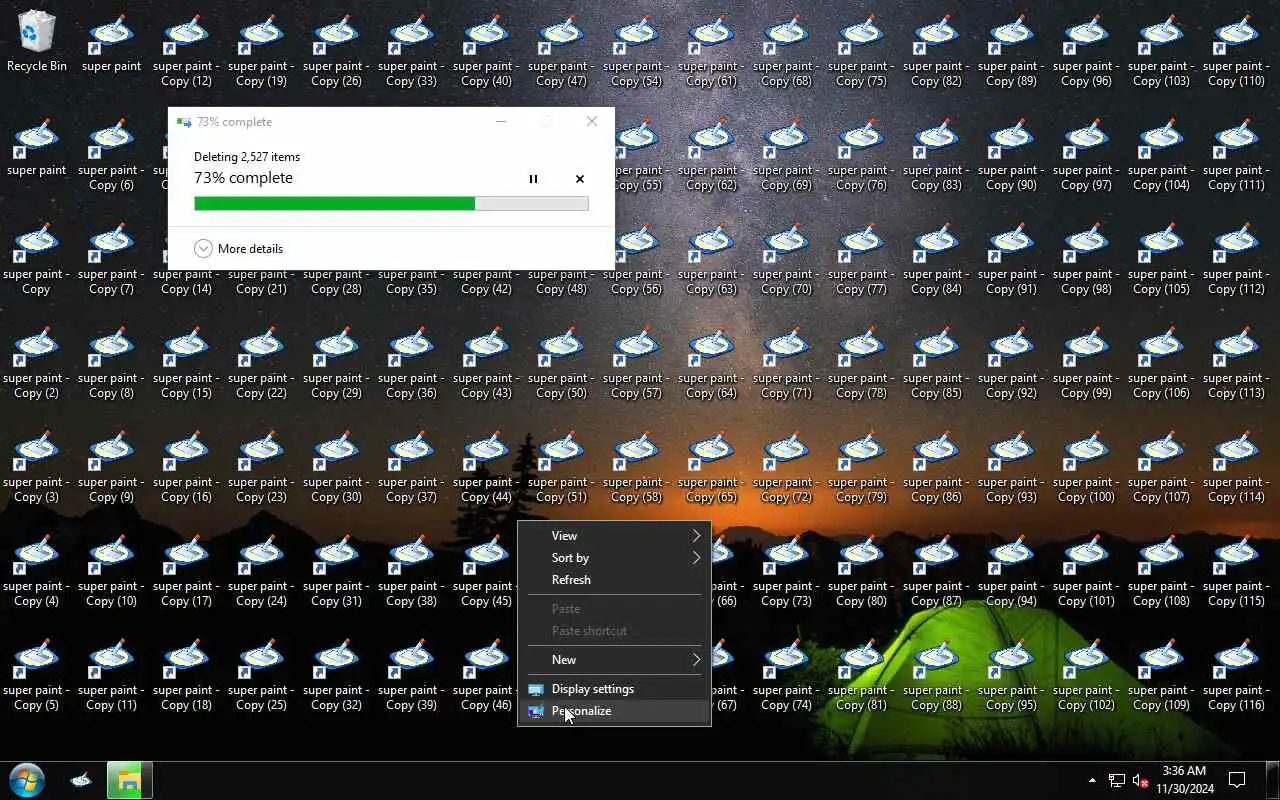This screenshot has width=1280, height=800.
Task: Open the New submenu
Action: [x=614, y=660]
